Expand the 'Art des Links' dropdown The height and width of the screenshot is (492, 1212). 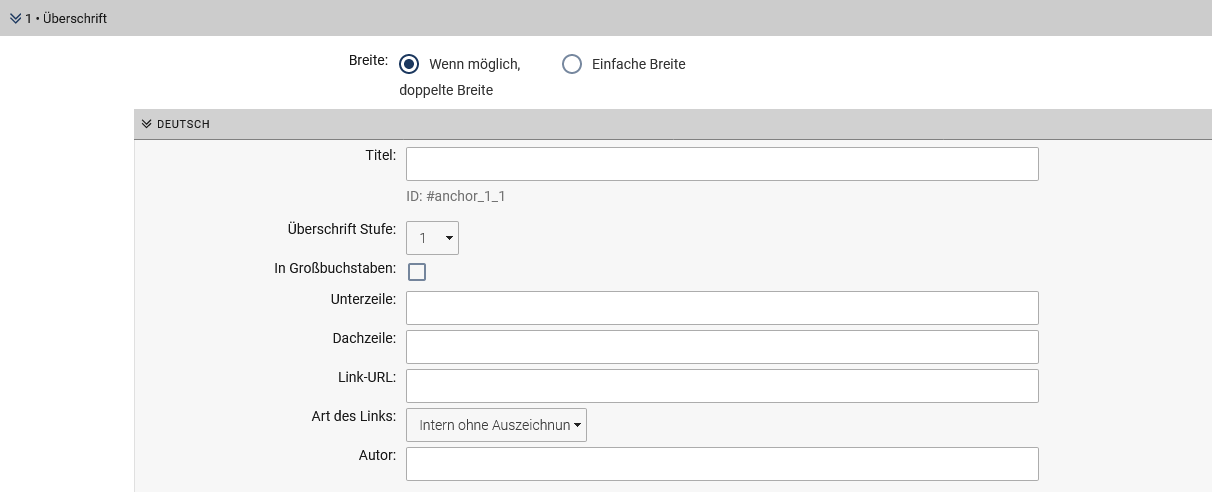496,425
